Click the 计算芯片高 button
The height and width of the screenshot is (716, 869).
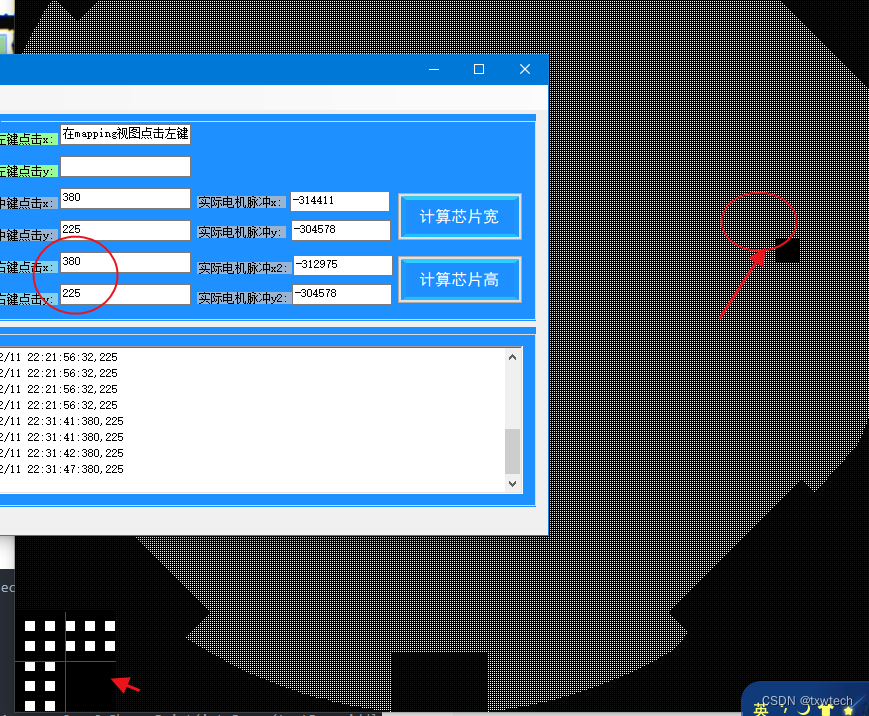point(459,279)
